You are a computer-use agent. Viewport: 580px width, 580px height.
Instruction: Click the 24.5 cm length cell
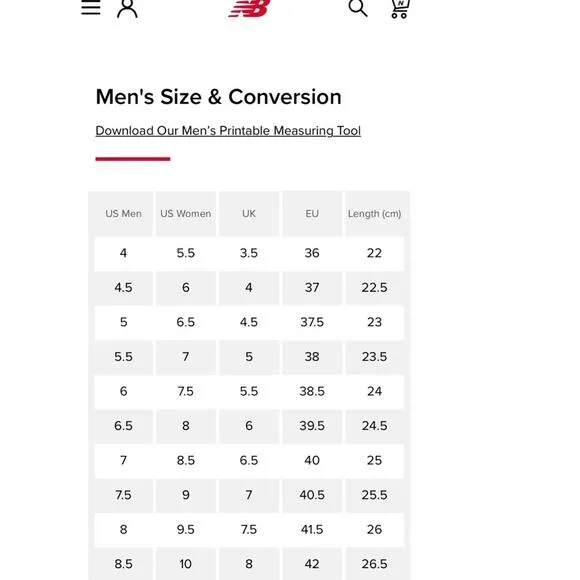coord(374,426)
